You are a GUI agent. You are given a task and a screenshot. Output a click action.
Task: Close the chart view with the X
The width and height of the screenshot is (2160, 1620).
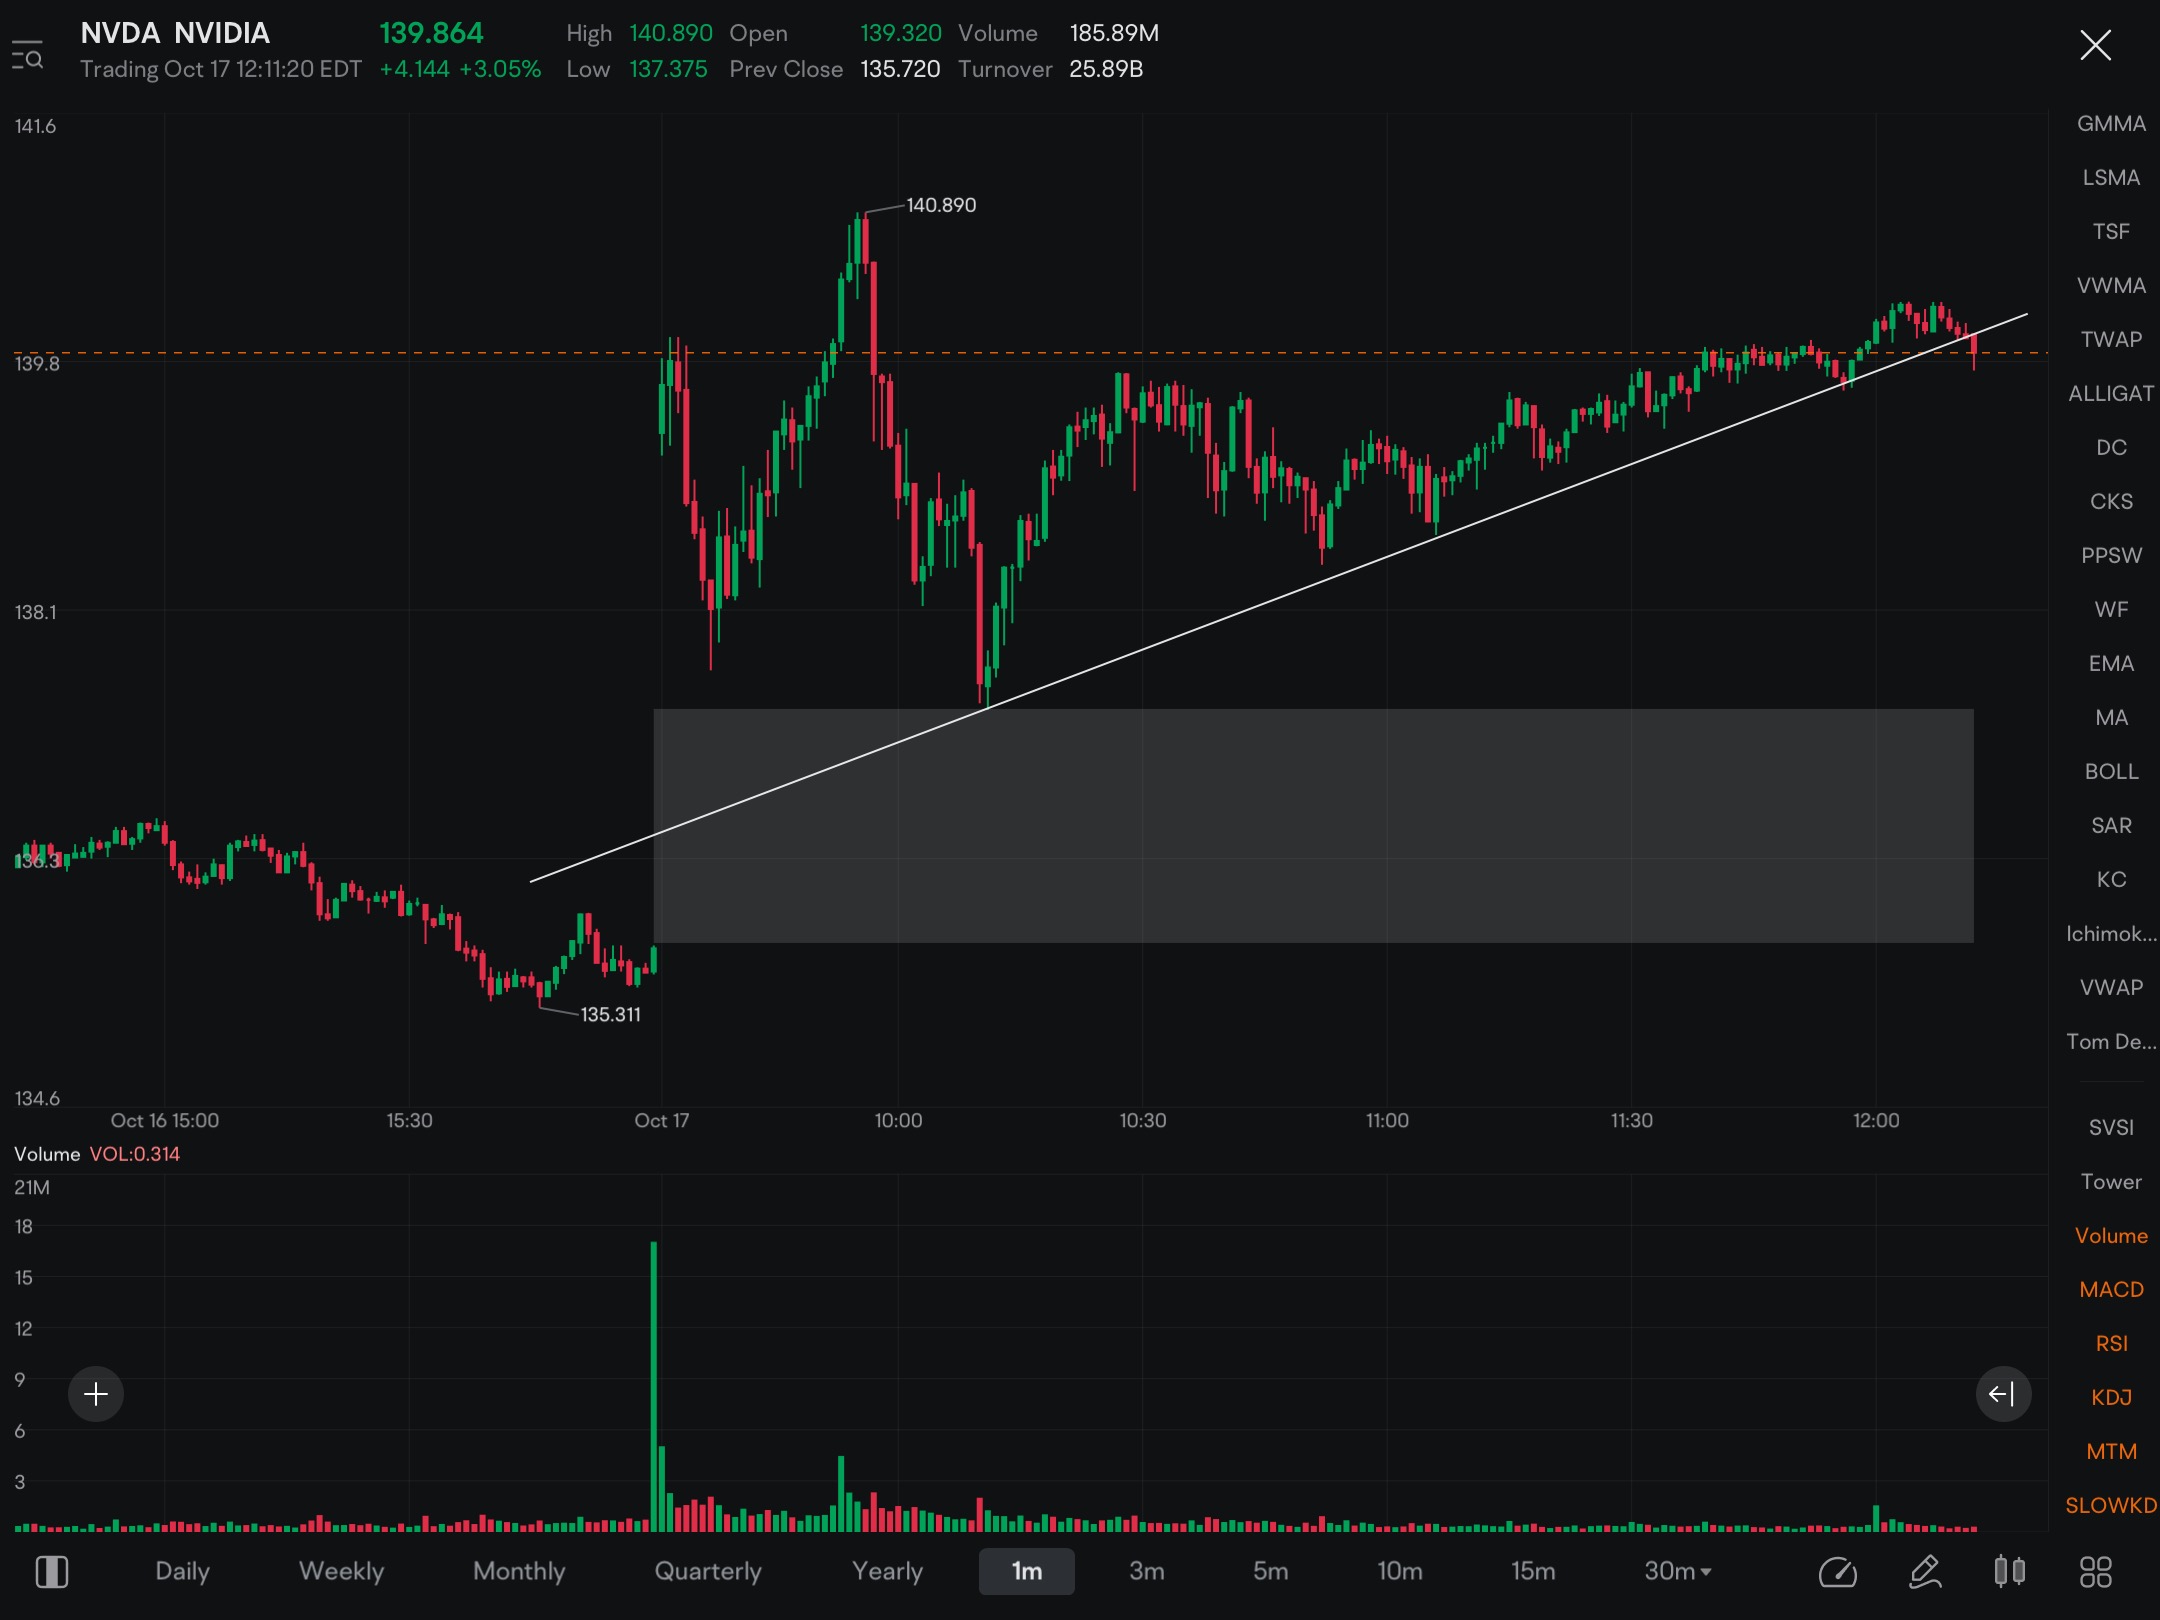pyautogui.click(x=2095, y=45)
